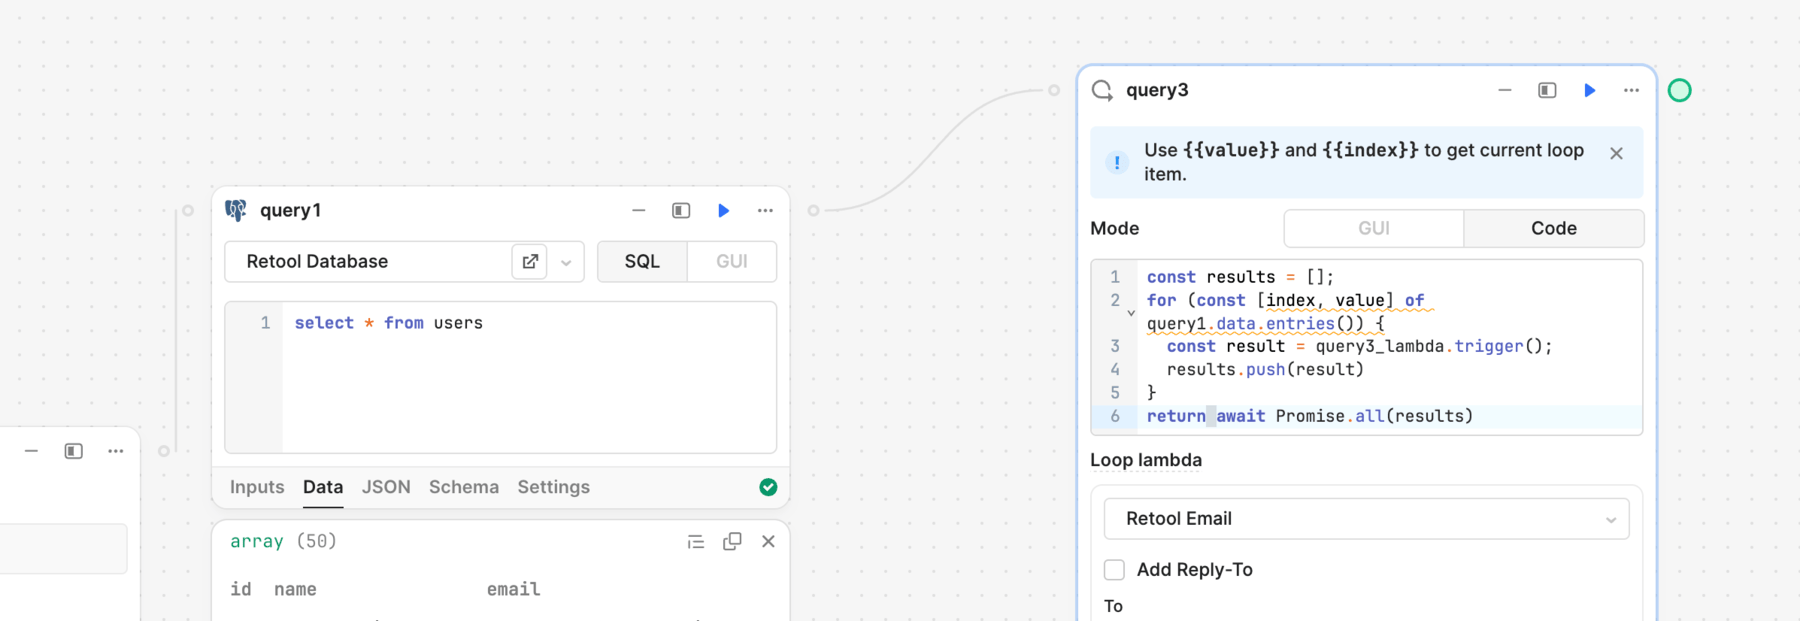Fold the for loop in code

click(1131, 312)
